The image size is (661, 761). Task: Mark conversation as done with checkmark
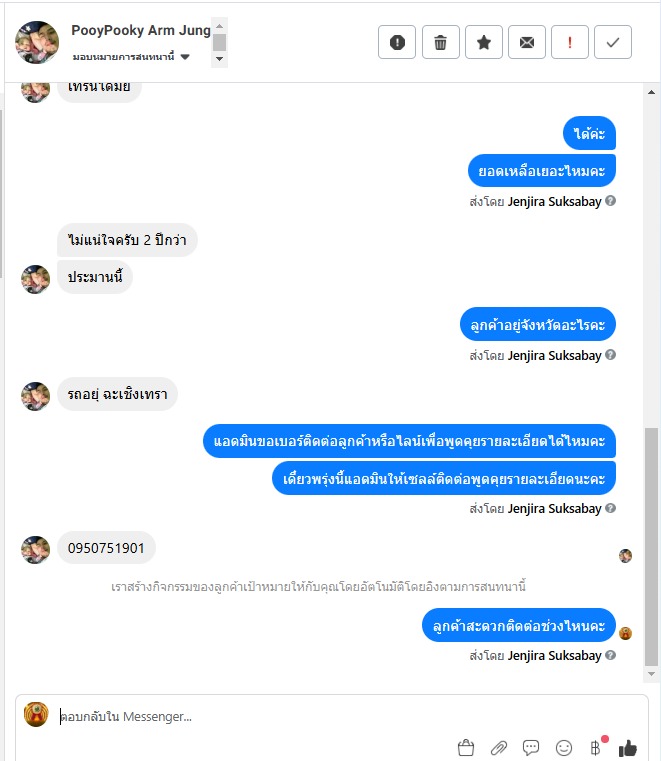tap(612, 42)
